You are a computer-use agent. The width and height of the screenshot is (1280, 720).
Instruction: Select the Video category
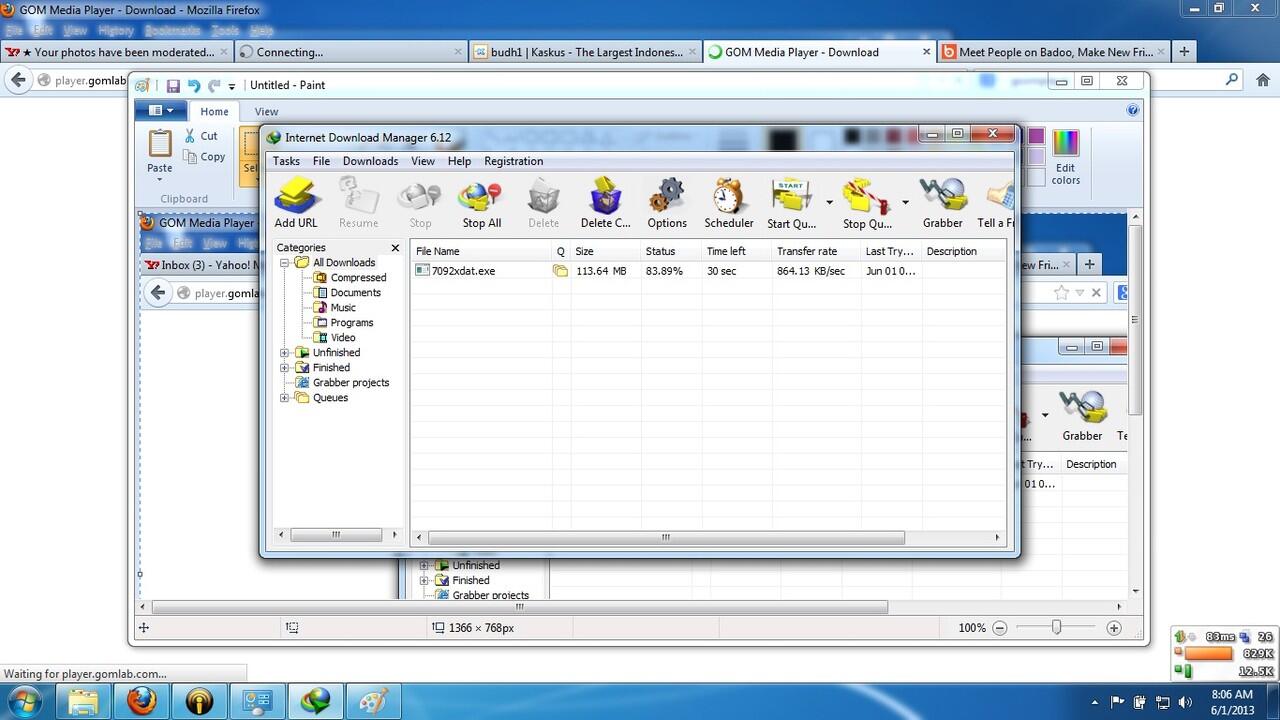coord(343,338)
